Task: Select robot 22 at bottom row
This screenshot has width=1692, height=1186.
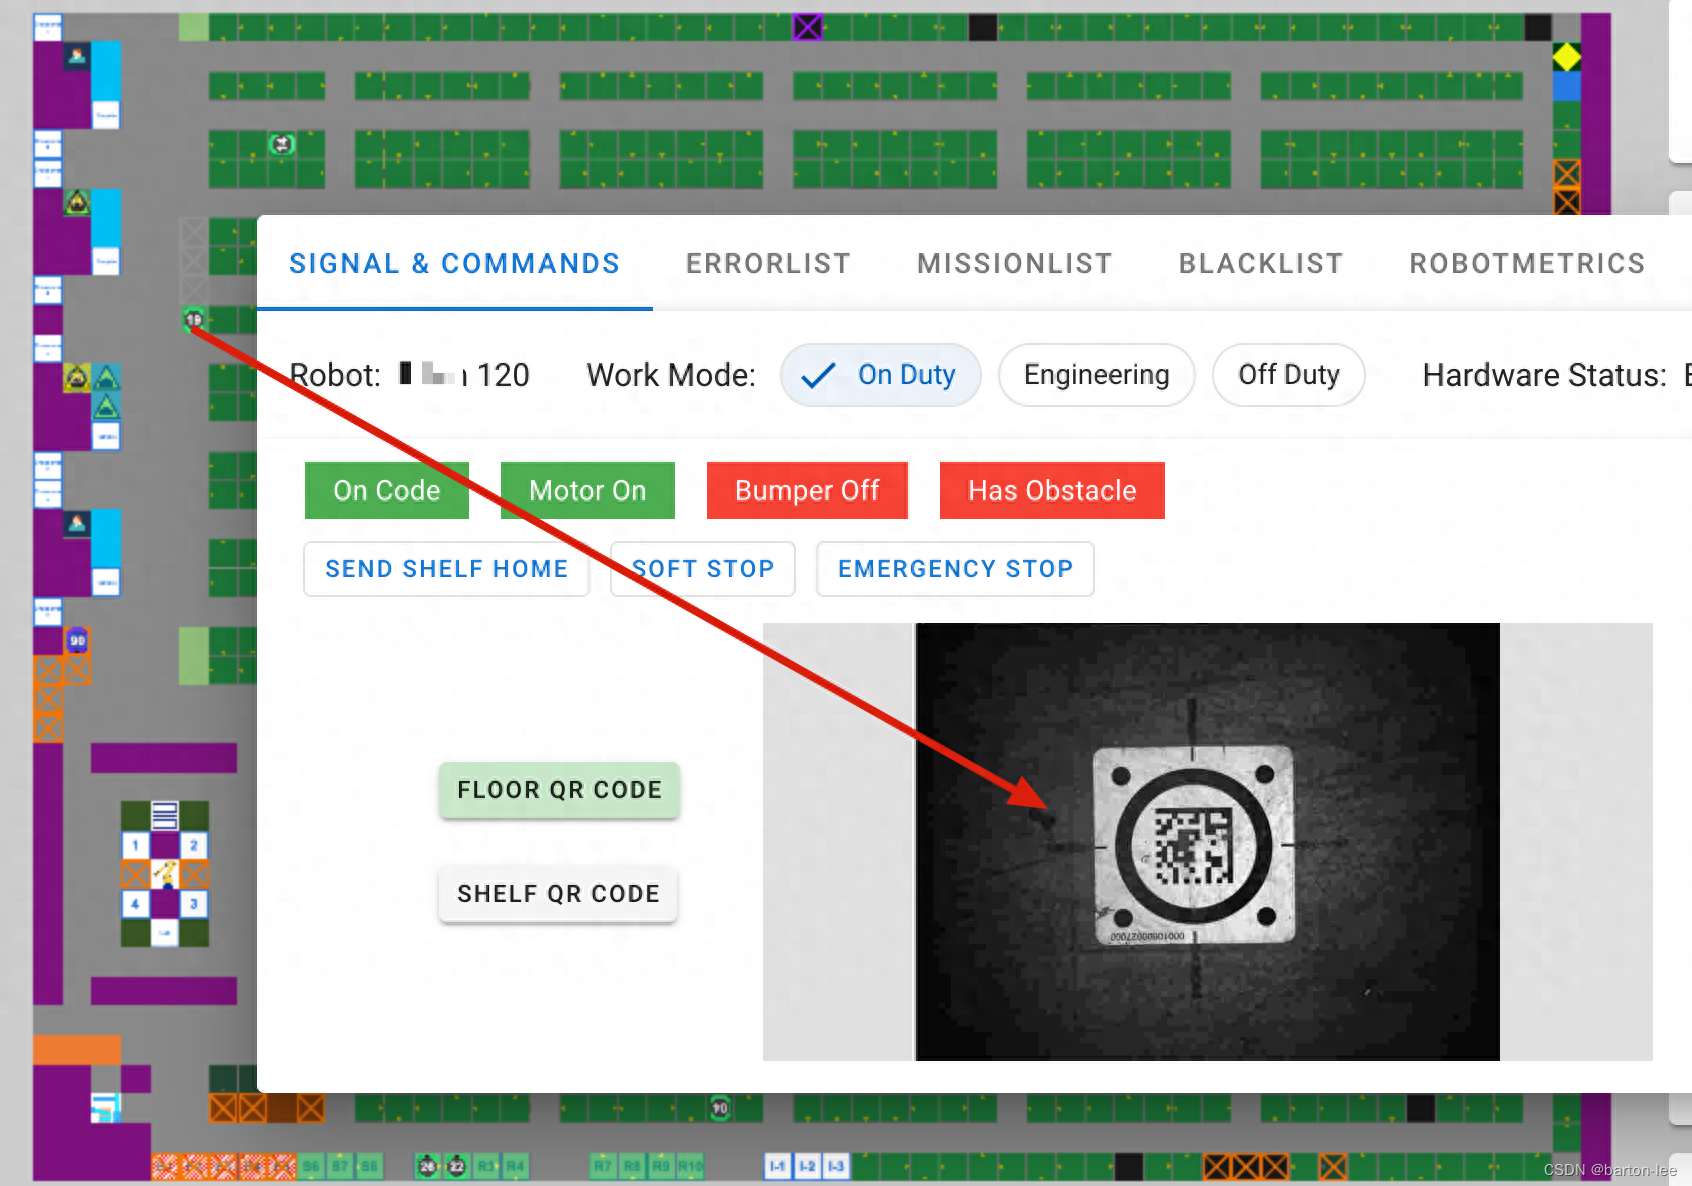Action: (456, 1166)
